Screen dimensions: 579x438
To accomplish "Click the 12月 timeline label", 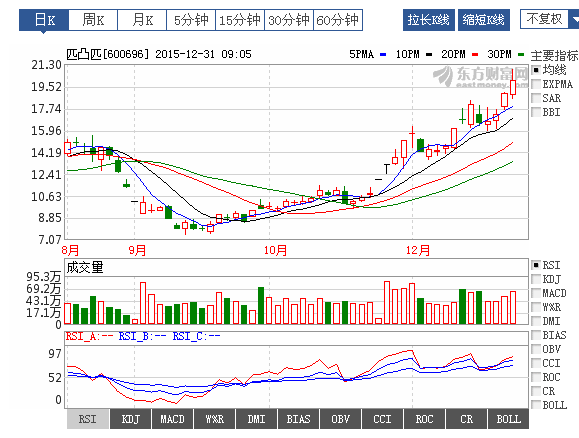I will pyautogui.click(x=418, y=250).
